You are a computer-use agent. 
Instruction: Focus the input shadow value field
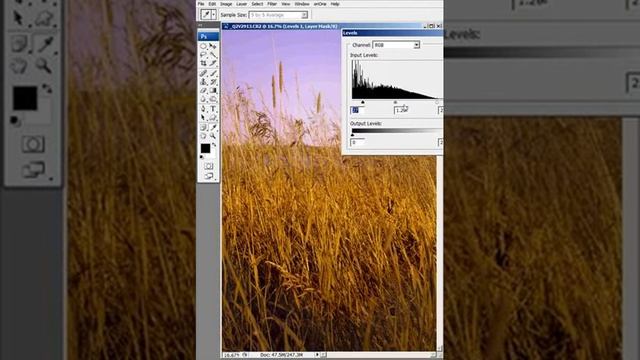point(357,110)
